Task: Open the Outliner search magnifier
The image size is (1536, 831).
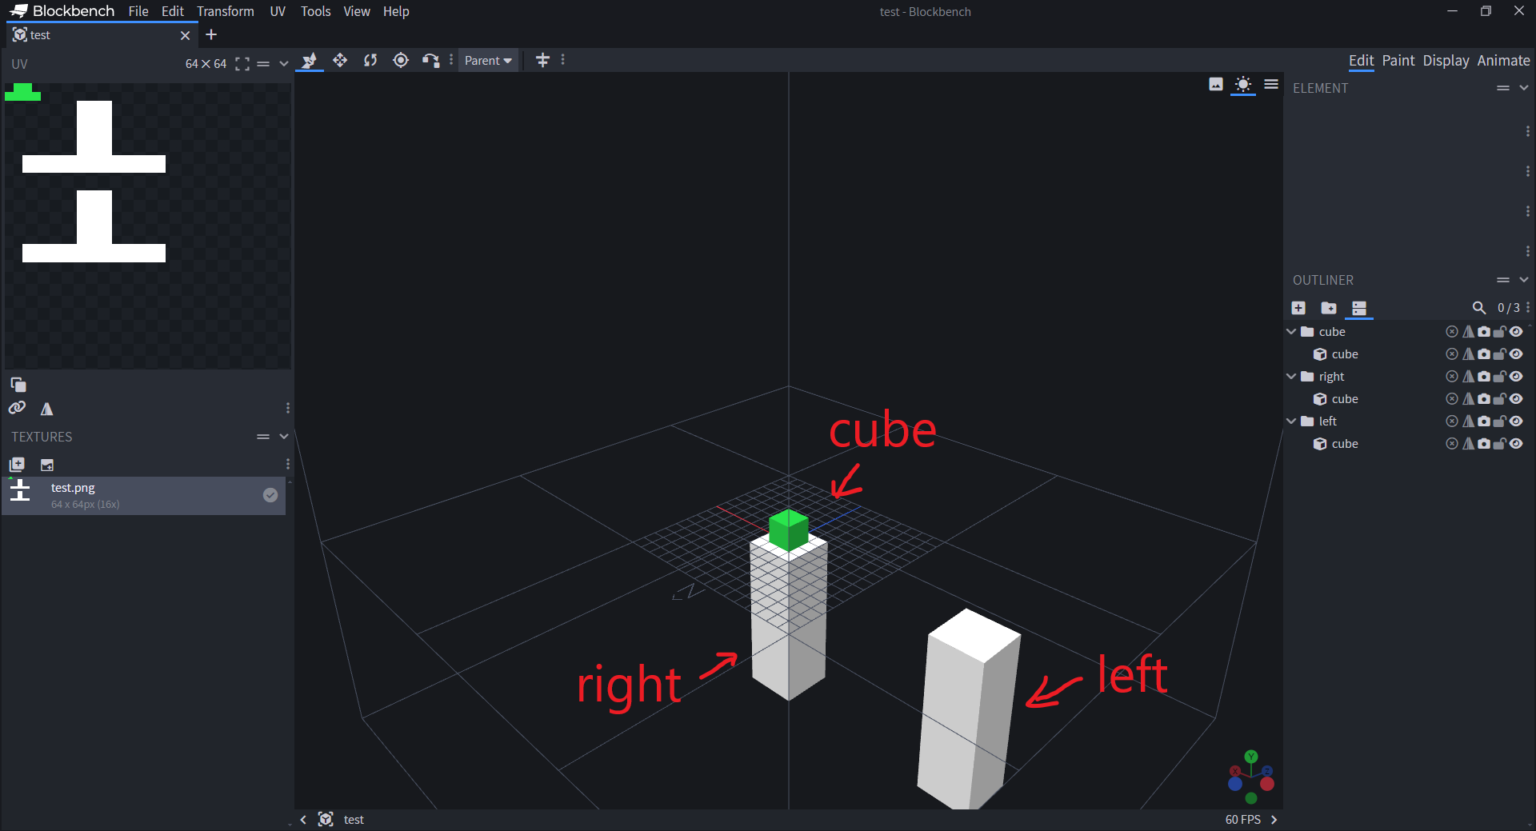Action: [1478, 308]
